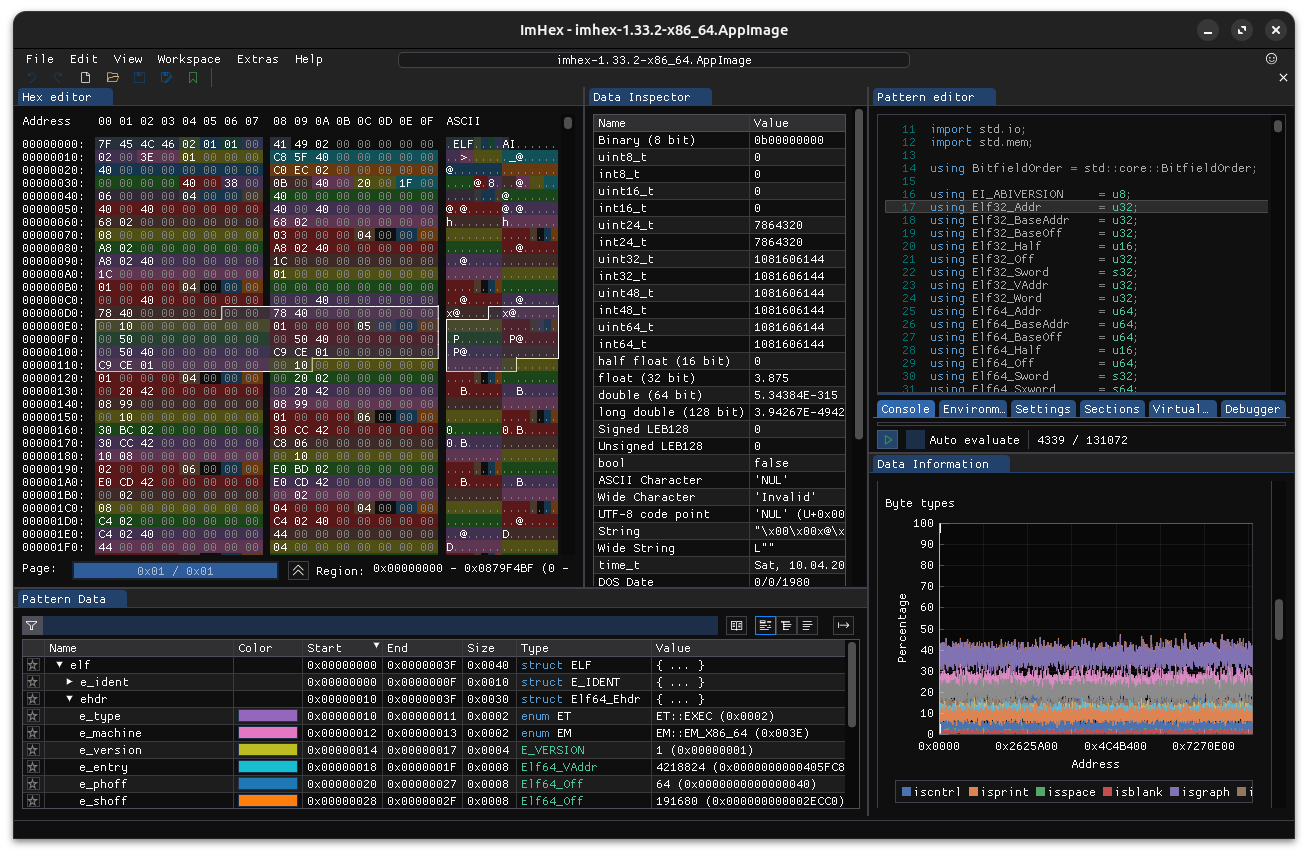Screen dimensions: 1308x855
Task: Click the page slider showing 0x01 / 0x01
Action: pos(176,571)
